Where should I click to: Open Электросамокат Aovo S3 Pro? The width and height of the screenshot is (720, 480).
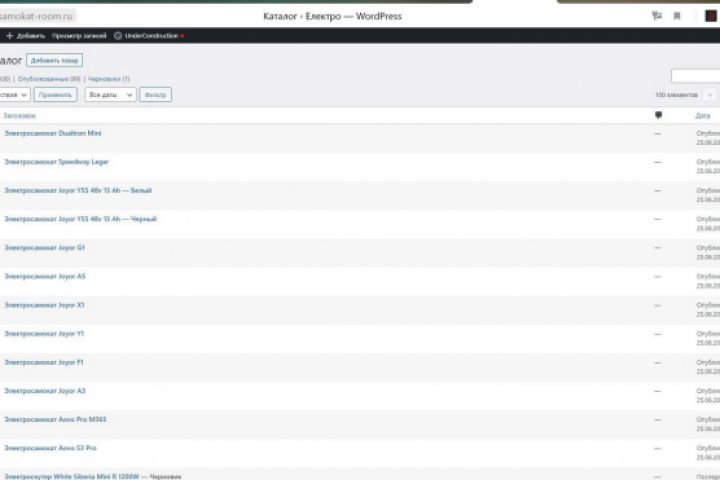(51, 448)
